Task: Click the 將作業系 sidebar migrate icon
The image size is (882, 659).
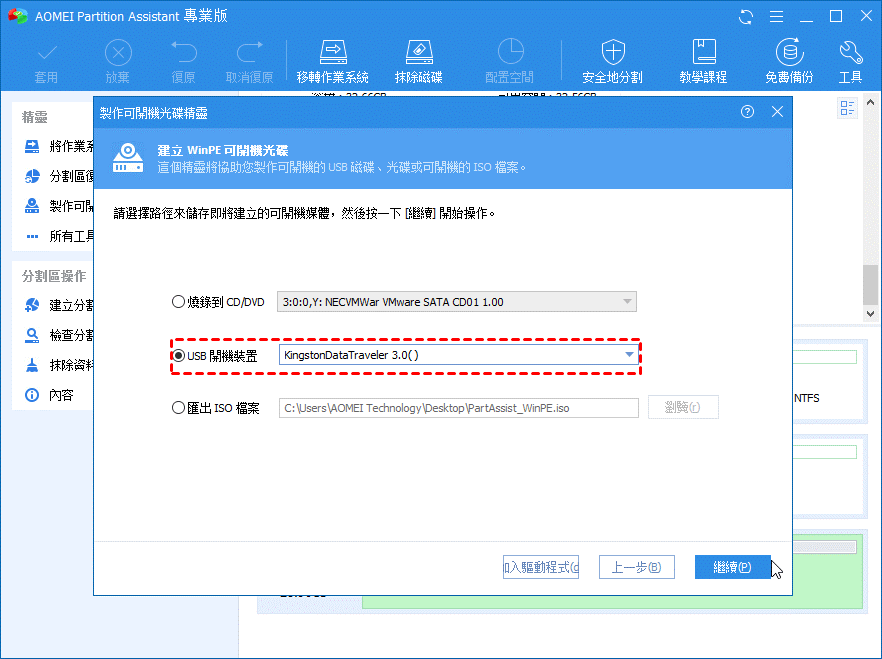Action: click(x=32, y=147)
